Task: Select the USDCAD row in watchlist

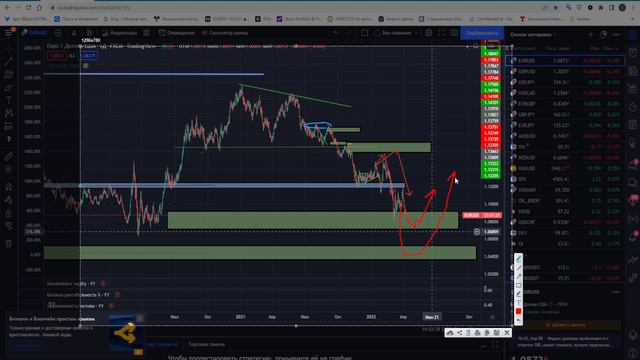Action: click(x=565, y=93)
